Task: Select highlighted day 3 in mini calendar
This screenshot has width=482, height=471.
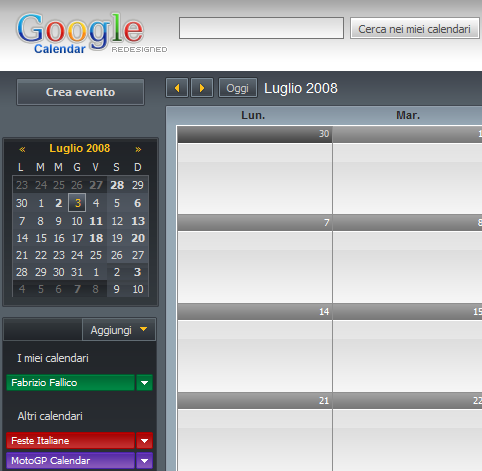Action: [x=77, y=203]
